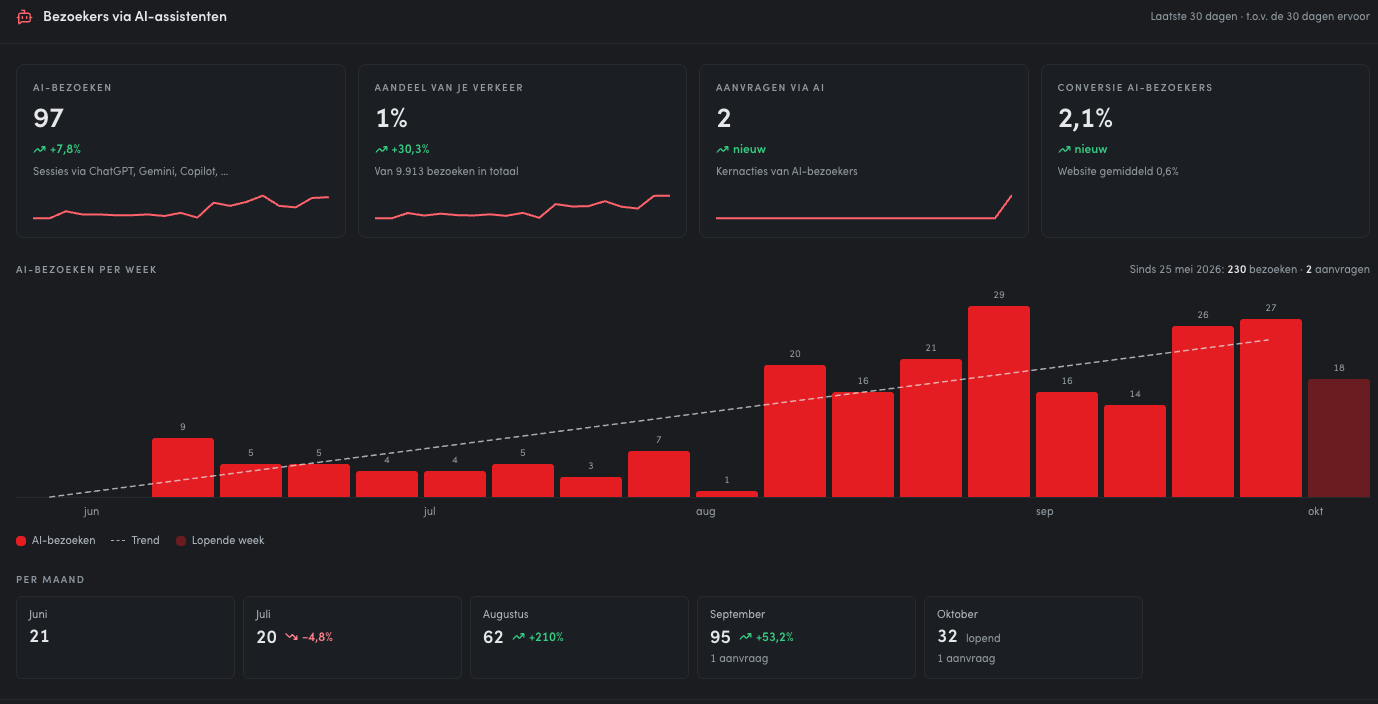Click the AI-assistant robot icon in the header
The height and width of the screenshot is (704, 1378).
tap(25, 17)
